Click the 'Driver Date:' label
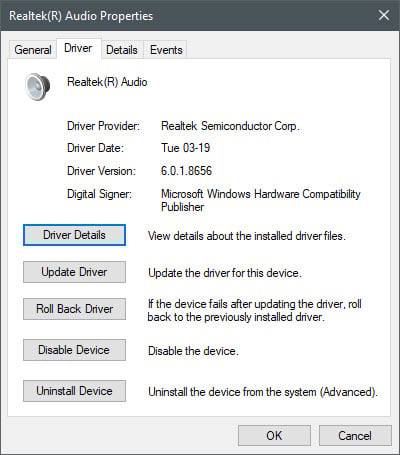 point(95,148)
